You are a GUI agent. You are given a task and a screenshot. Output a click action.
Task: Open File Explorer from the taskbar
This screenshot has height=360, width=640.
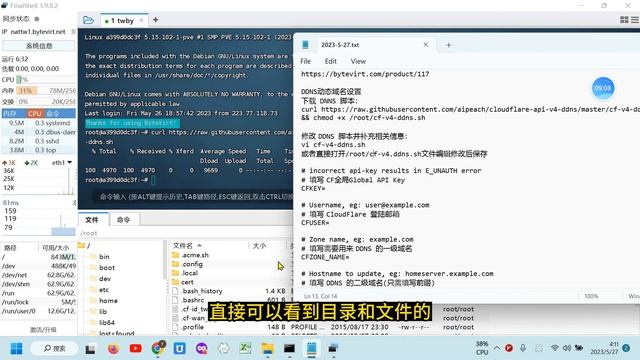[267, 349]
